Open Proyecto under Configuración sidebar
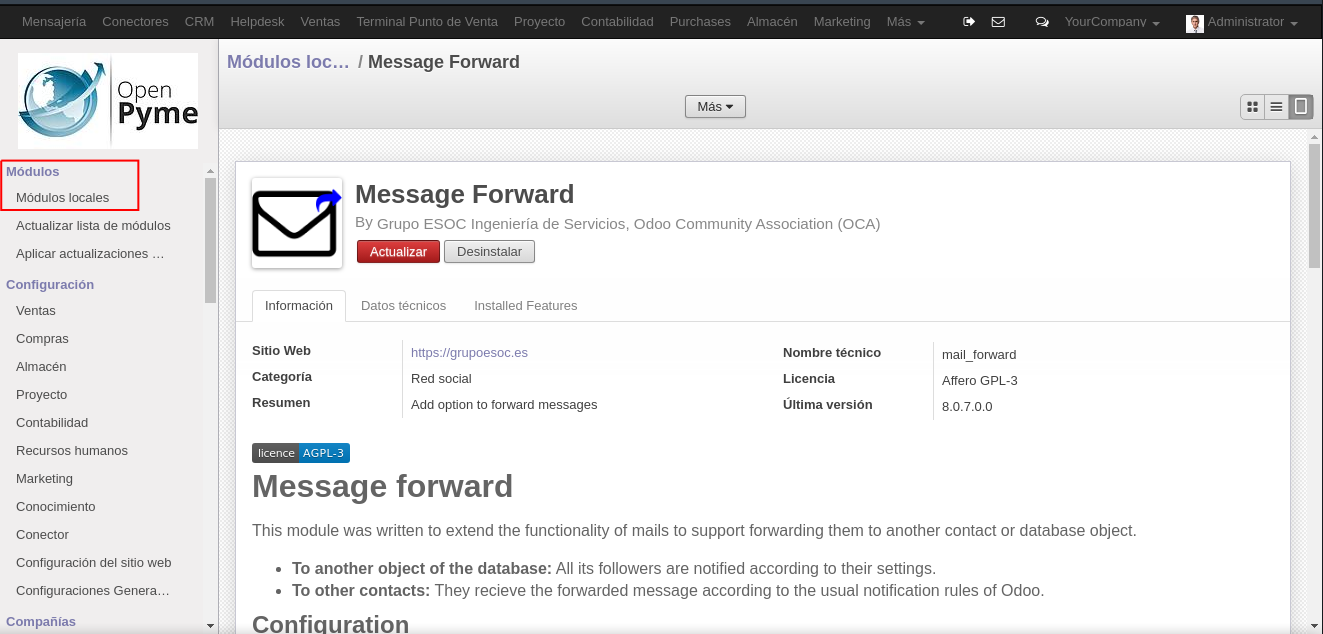Image resolution: width=1323 pixels, height=634 pixels. 42,395
